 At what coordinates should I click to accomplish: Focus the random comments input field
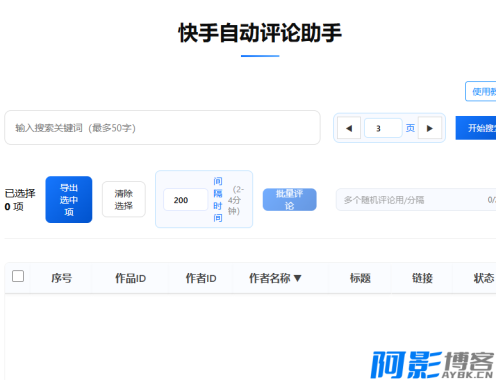coord(416,200)
